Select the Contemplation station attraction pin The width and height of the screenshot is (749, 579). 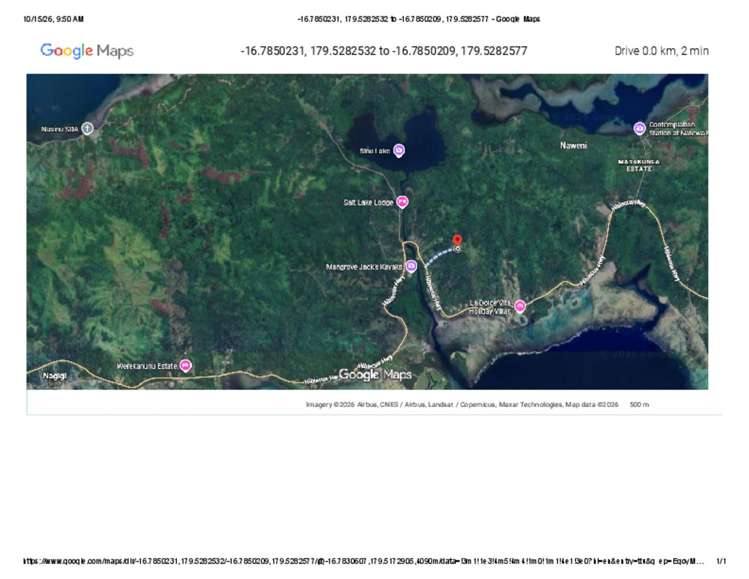pyautogui.click(x=640, y=128)
